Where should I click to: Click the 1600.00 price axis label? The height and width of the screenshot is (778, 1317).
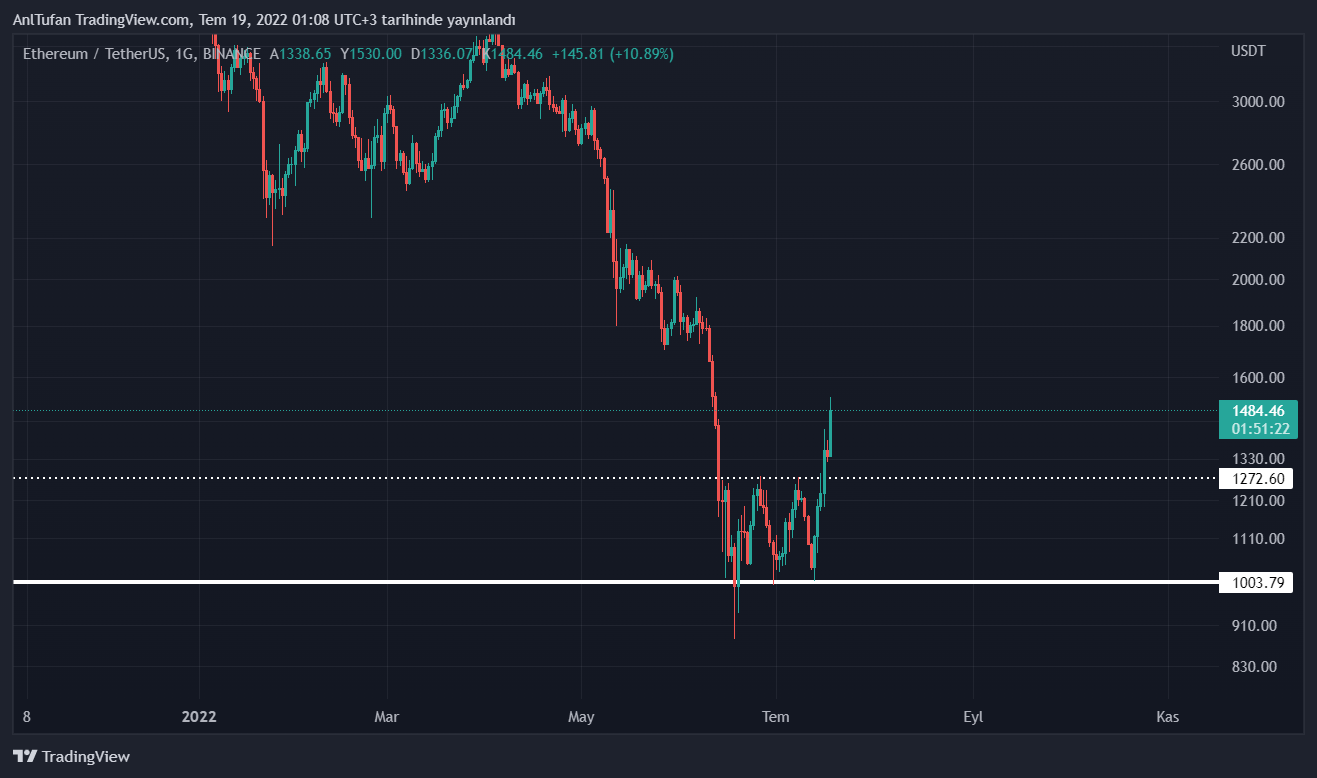point(1258,378)
